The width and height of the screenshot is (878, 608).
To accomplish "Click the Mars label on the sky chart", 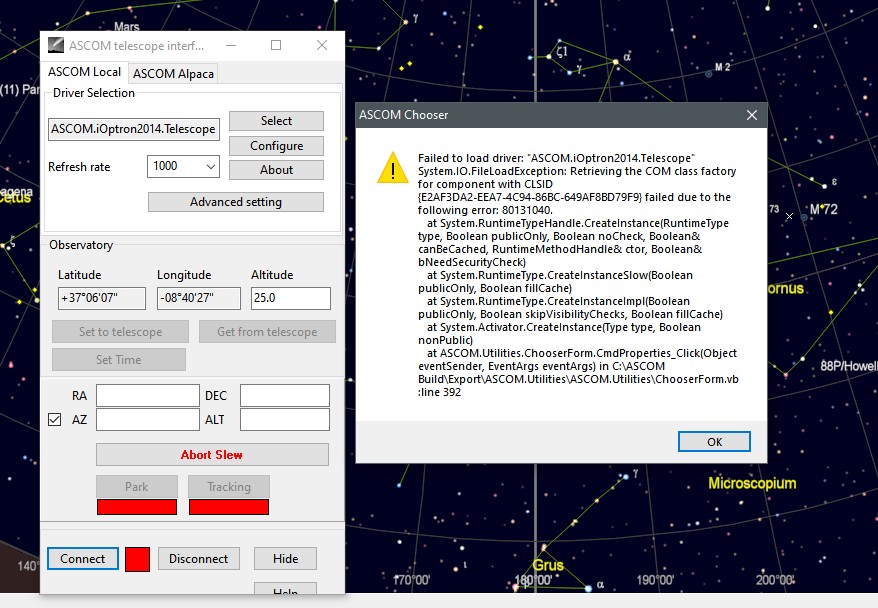I will click(x=127, y=26).
